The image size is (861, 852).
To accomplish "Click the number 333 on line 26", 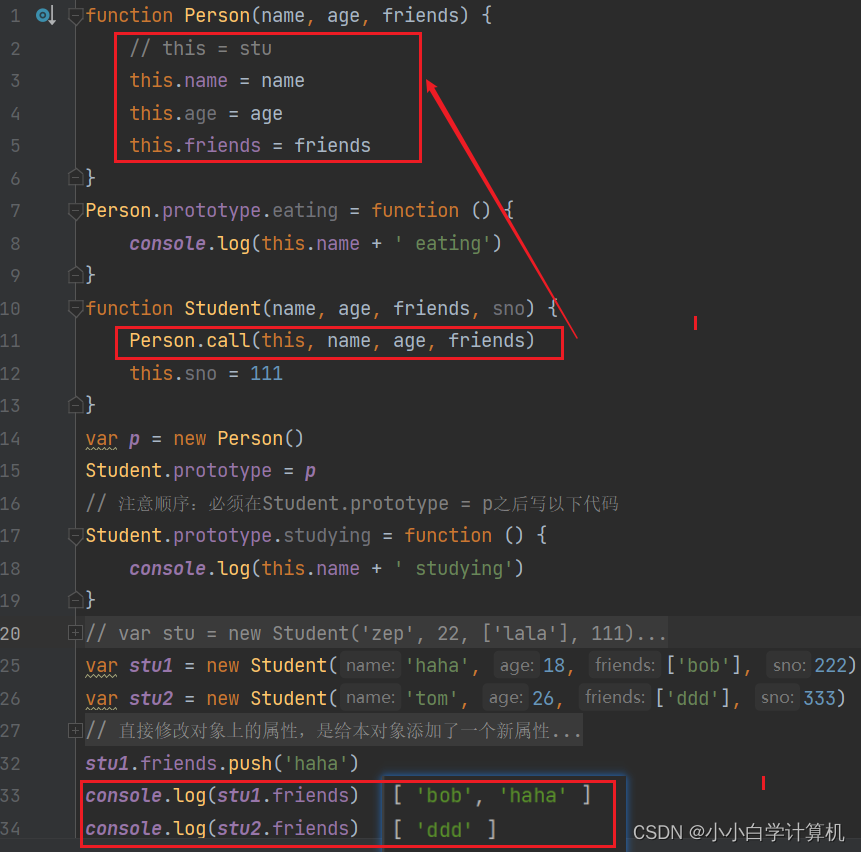I will (819, 698).
